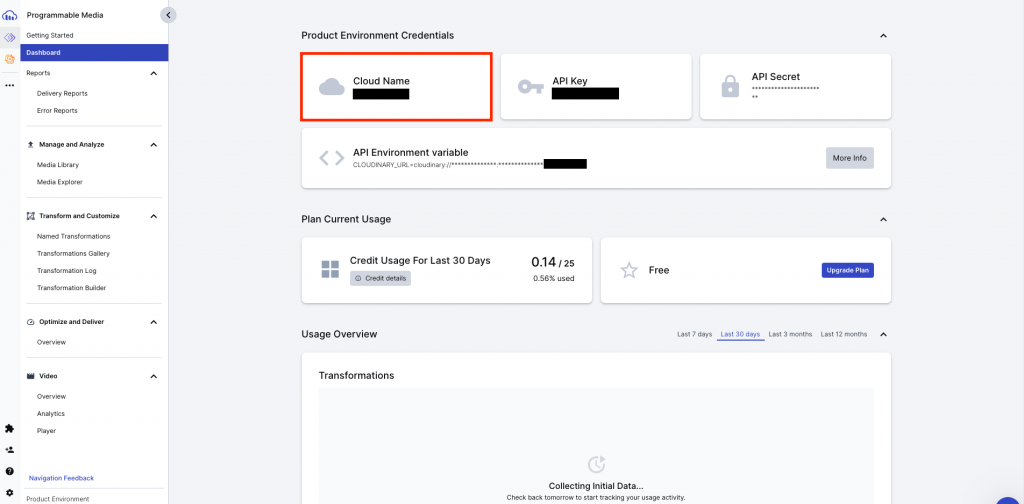Open the Navigation Feedback link

pos(61,478)
